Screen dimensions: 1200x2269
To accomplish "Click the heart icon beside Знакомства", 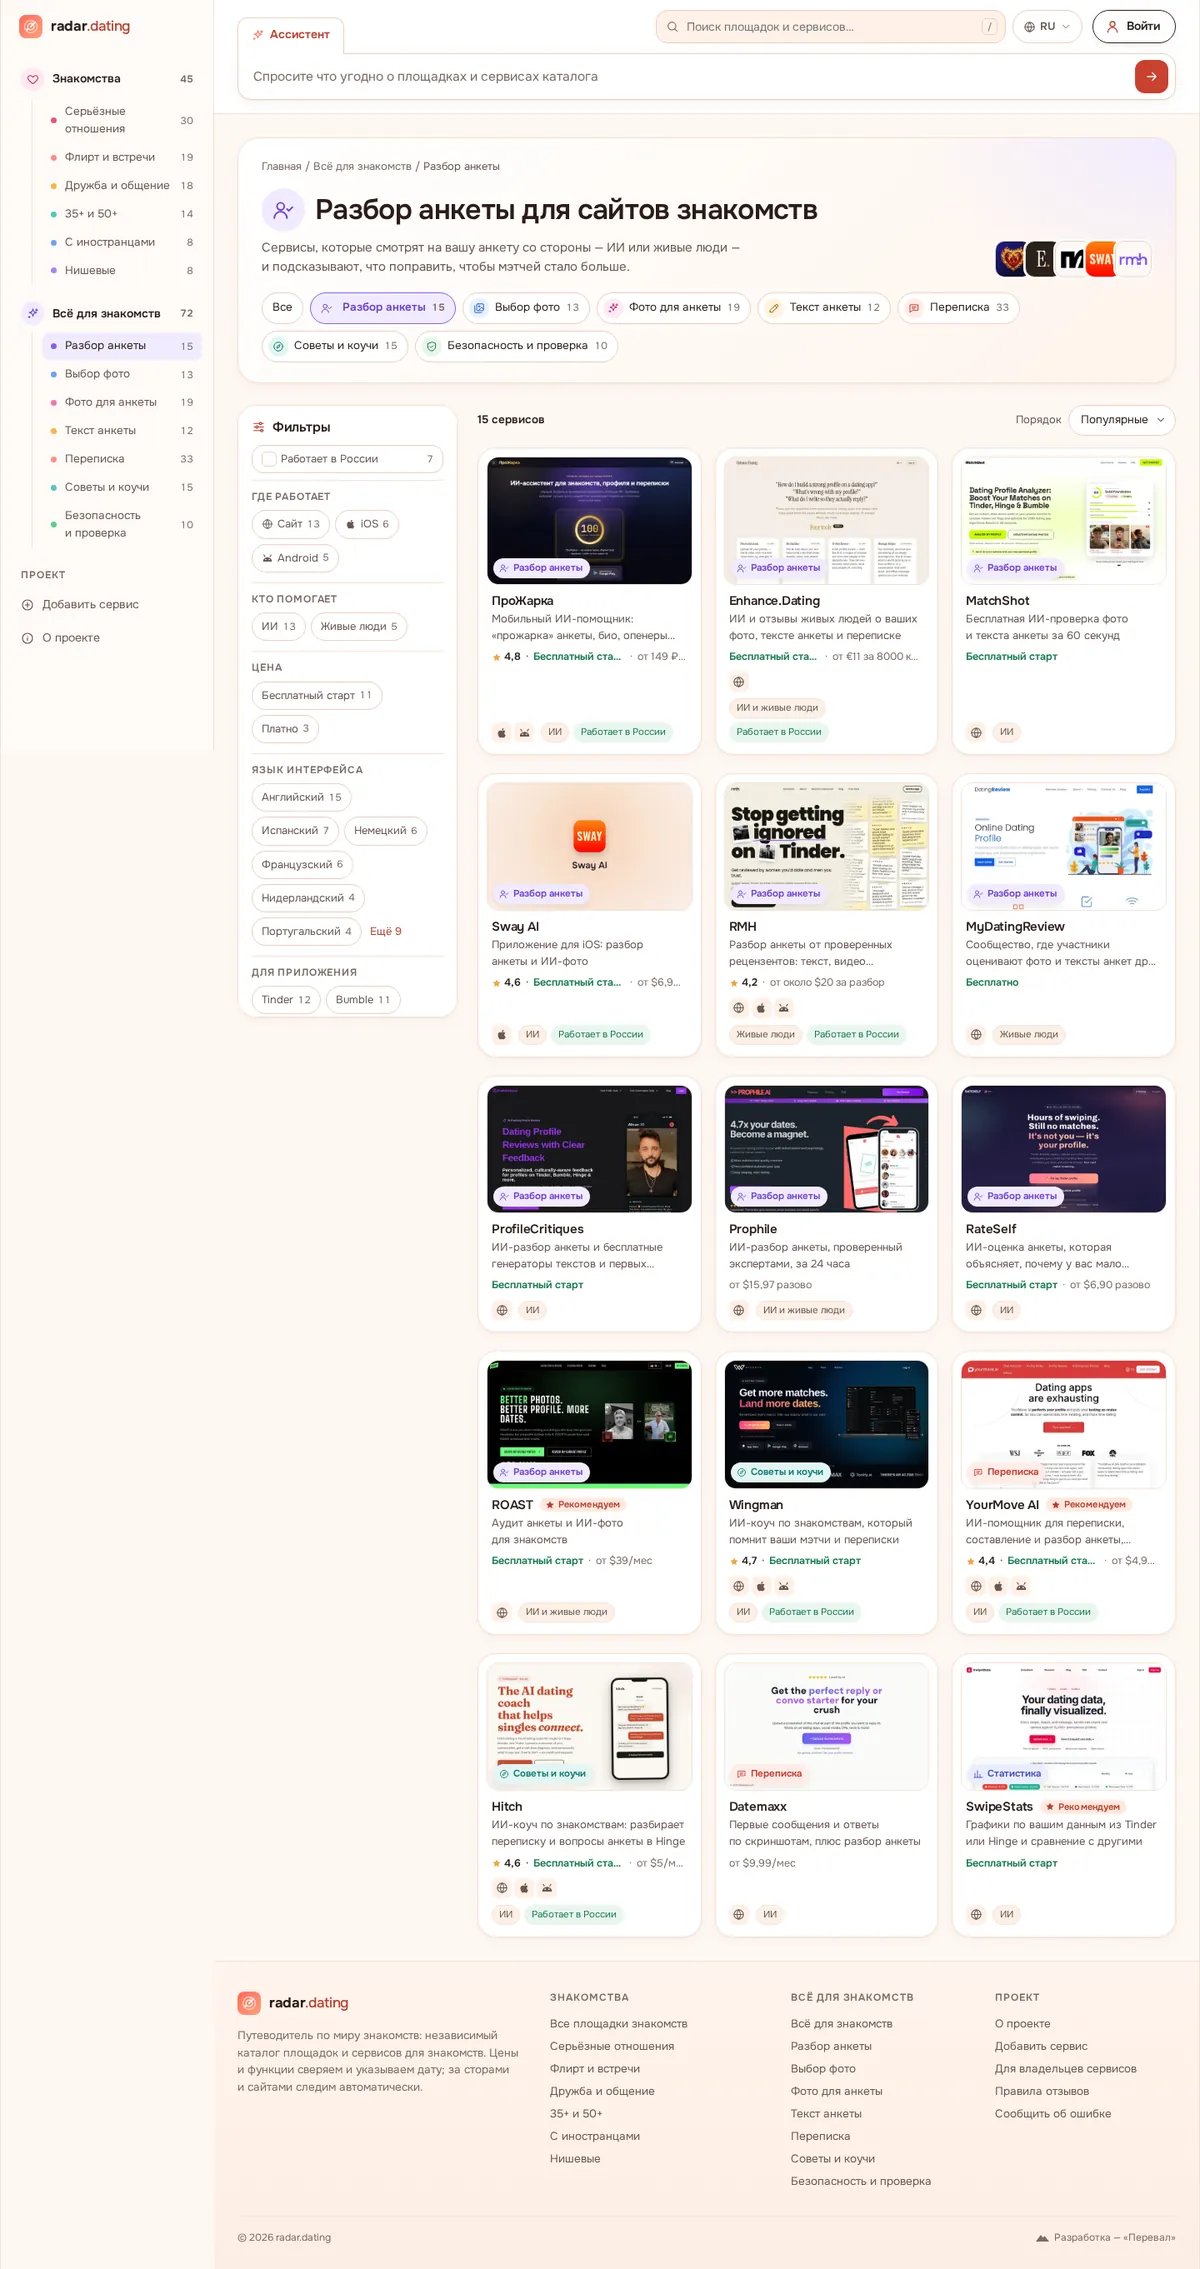I will (x=33, y=79).
